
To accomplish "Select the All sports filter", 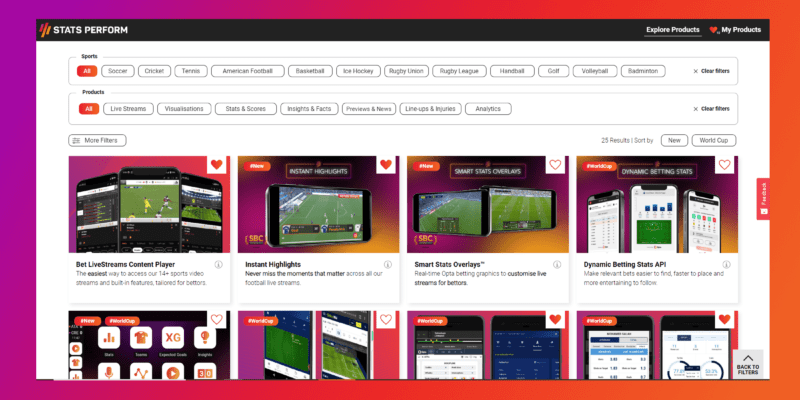I will tap(87, 71).
